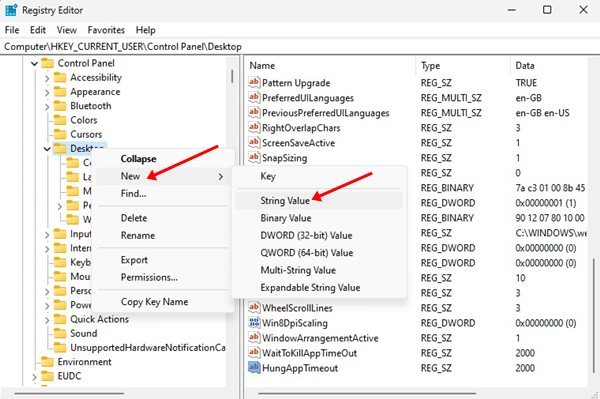600x399 pixels.
Task: Click the Bluetooth folder icon
Action: point(60,106)
